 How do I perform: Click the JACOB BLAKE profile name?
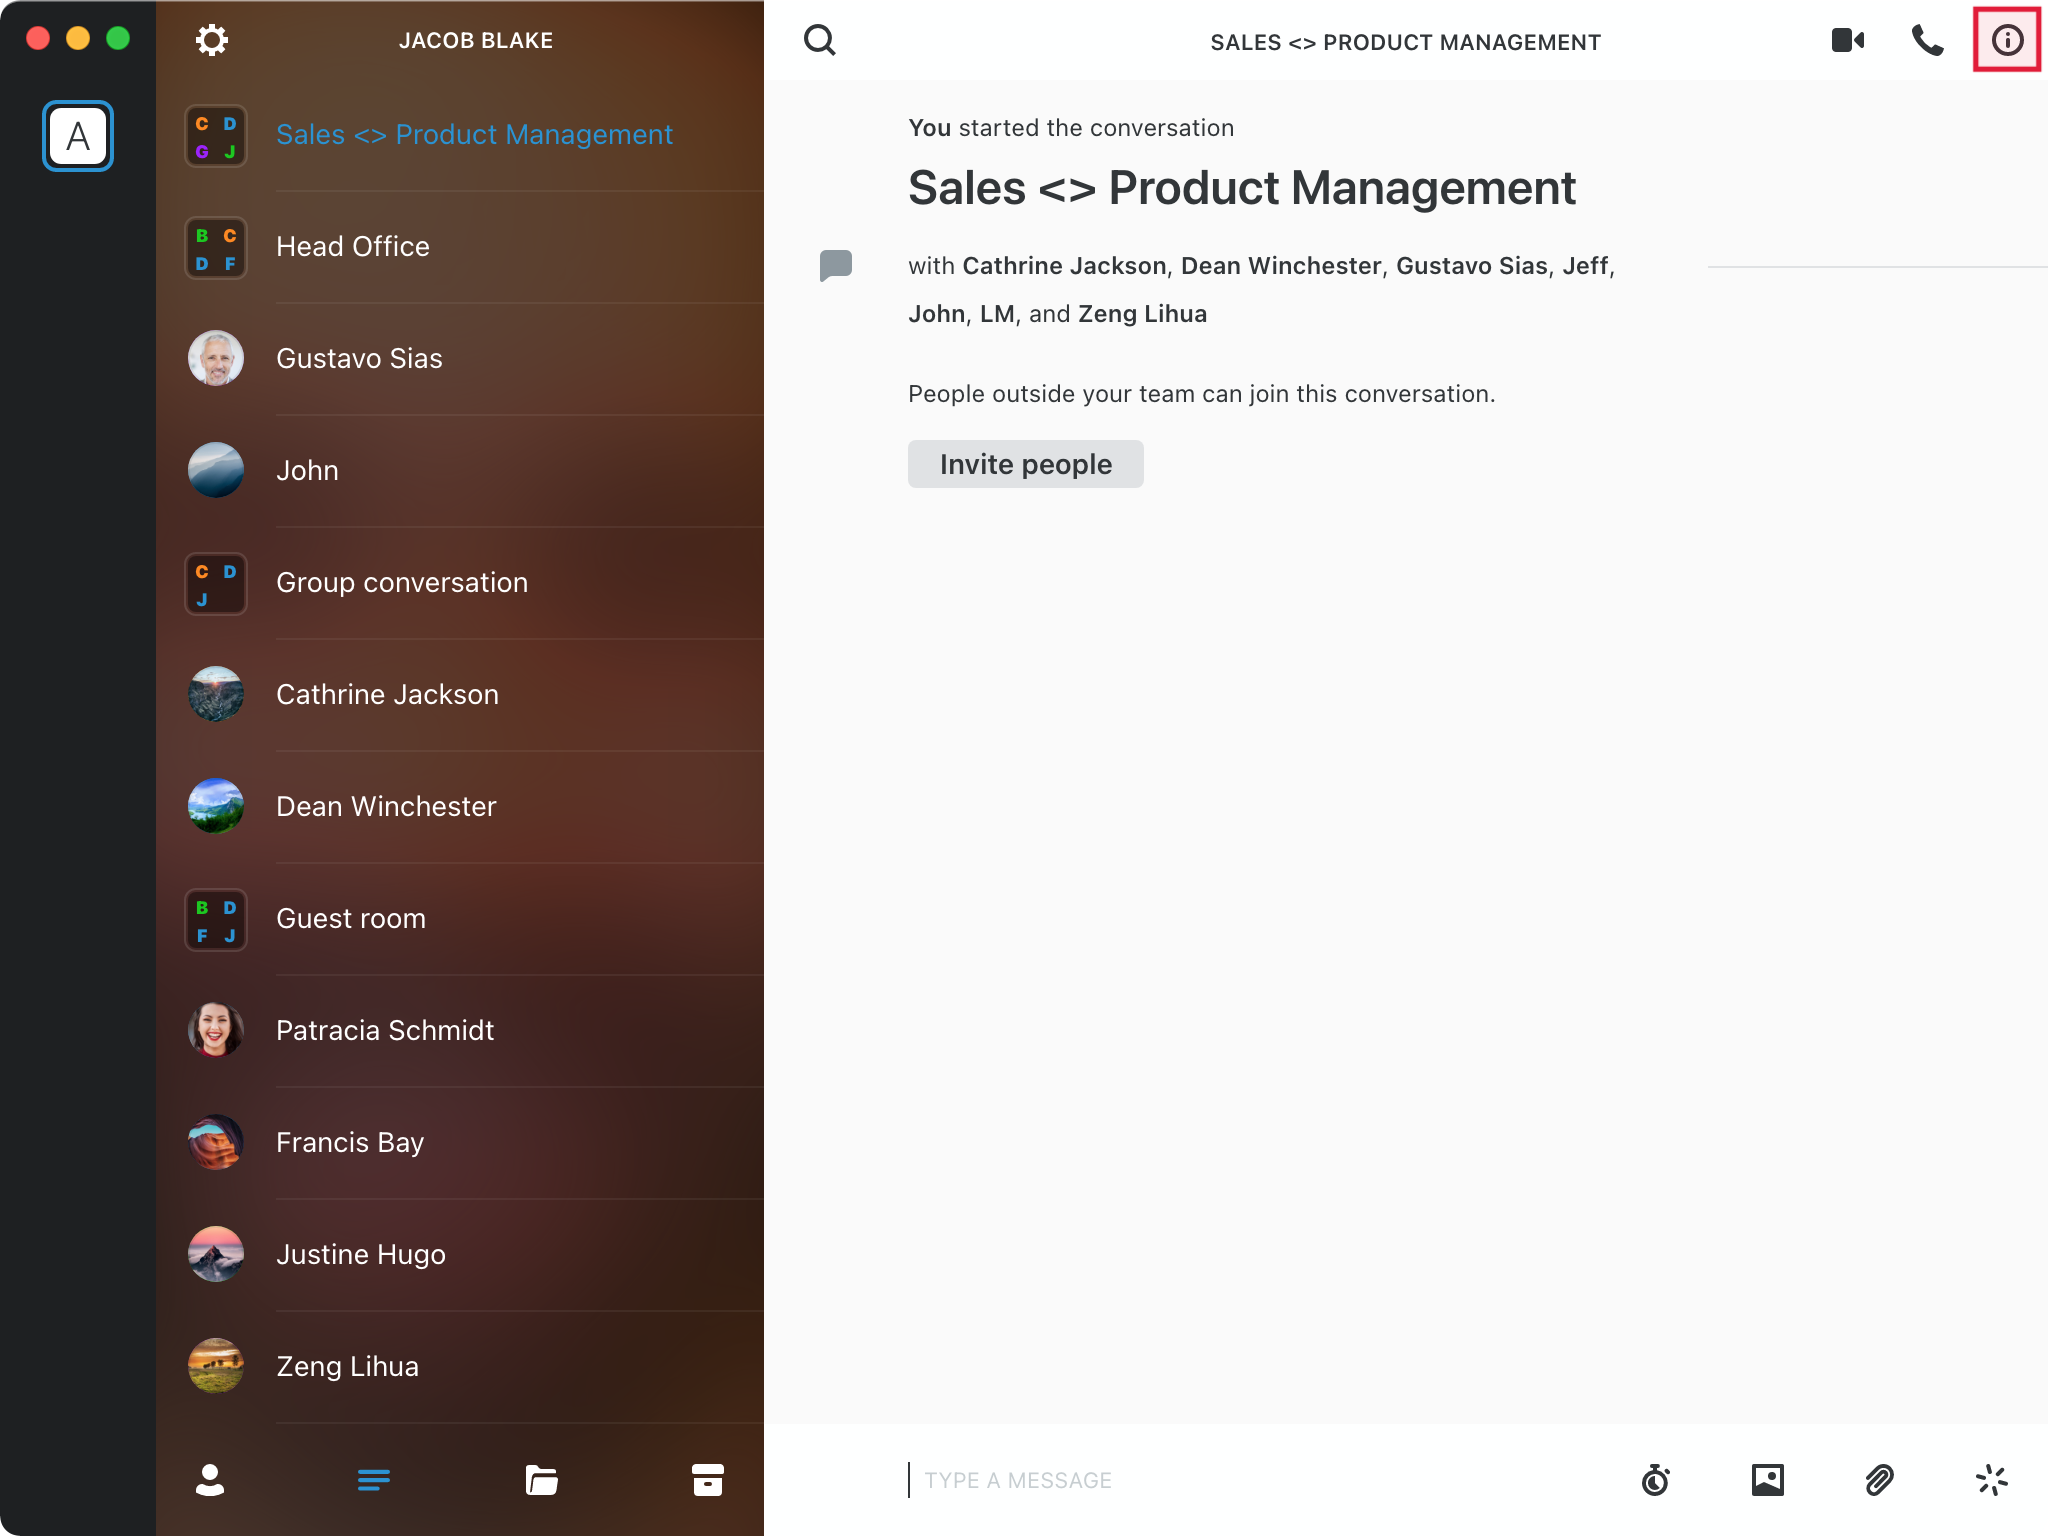[x=476, y=40]
